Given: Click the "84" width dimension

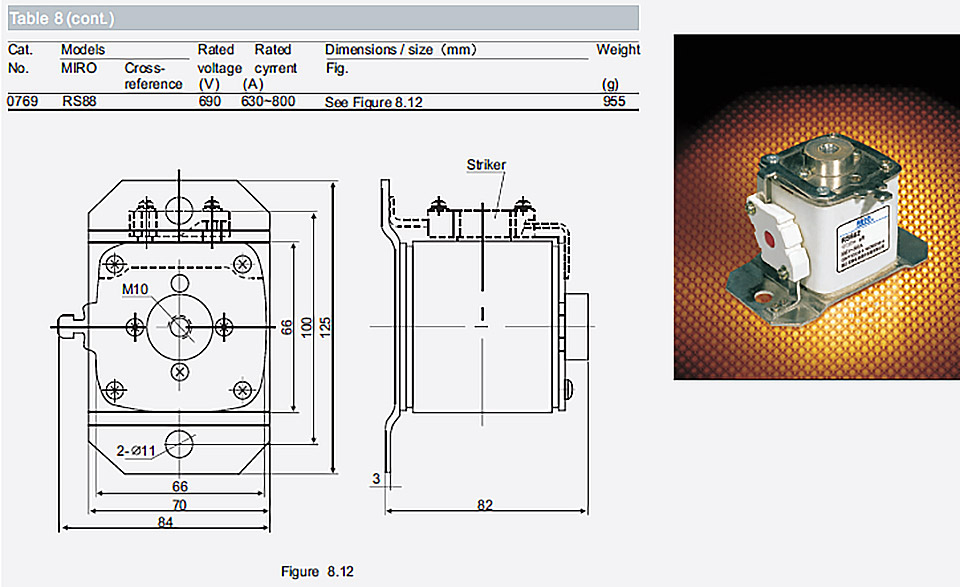Looking at the screenshot, I should 165,522.
